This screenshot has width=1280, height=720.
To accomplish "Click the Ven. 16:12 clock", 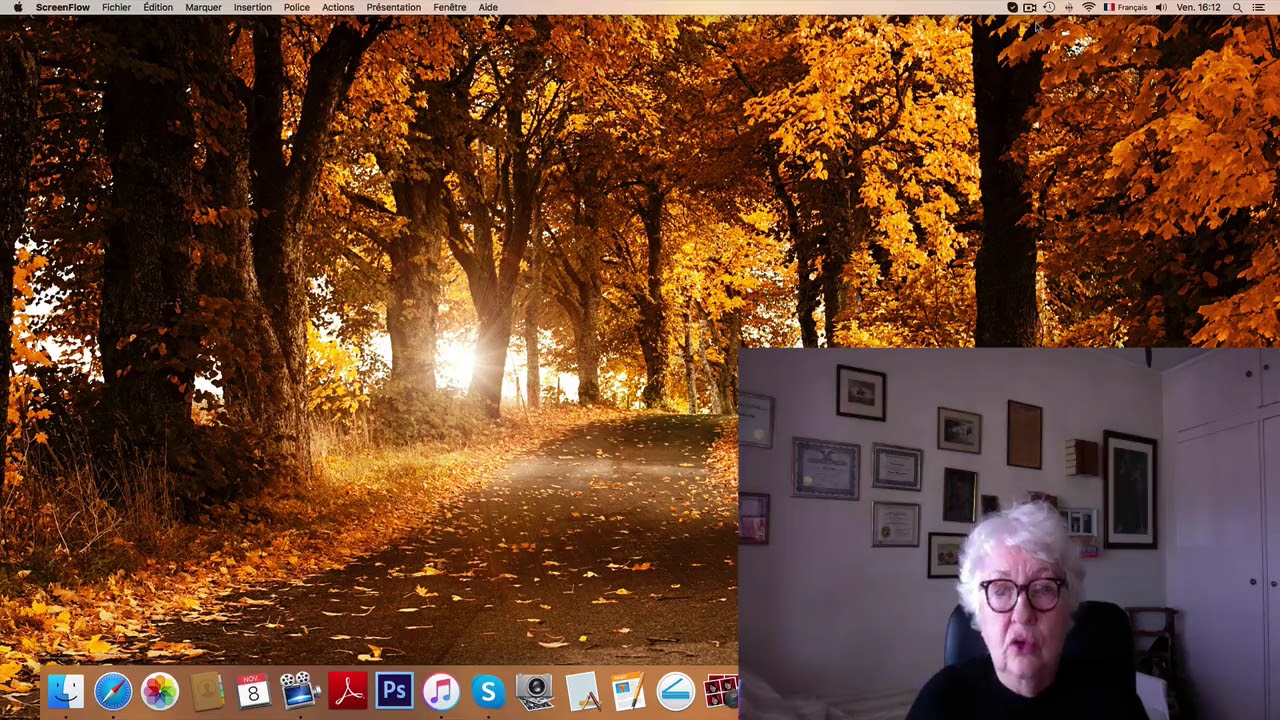I will pos(1199,7).
